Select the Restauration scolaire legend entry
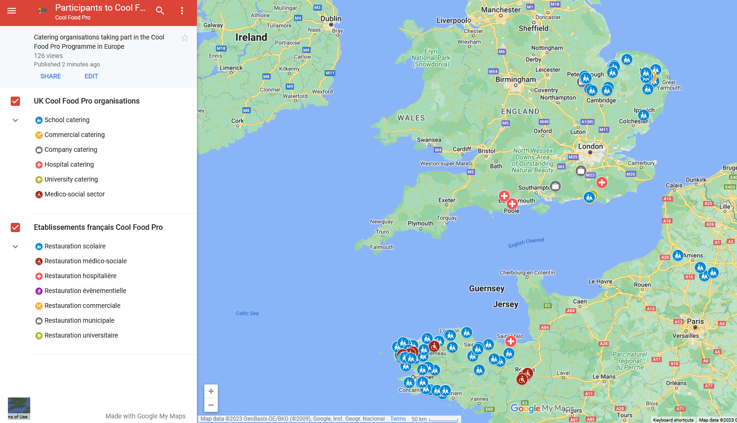 (x=71, y=246)
